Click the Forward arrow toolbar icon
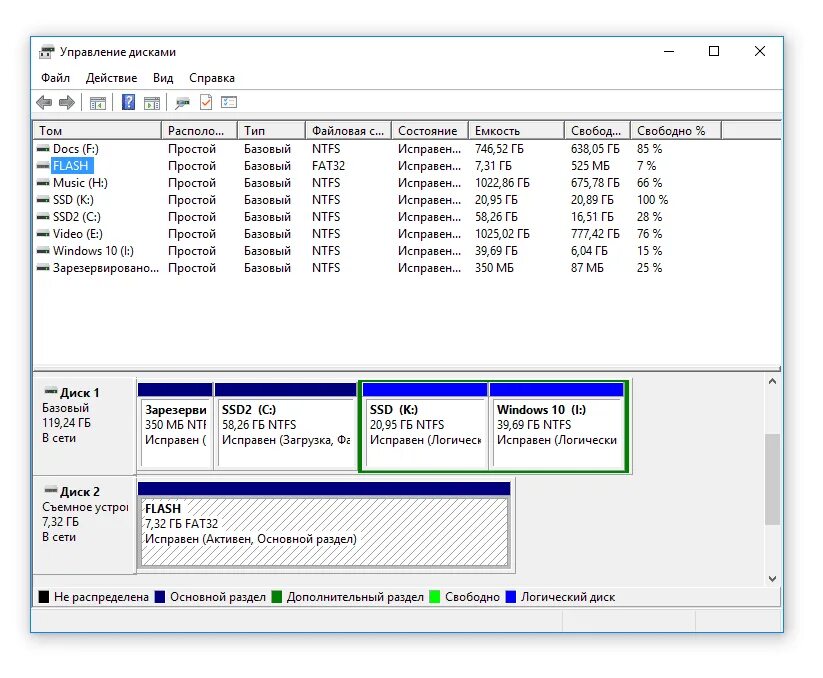Viewport: 823px width, 678px height. tap(67, 102)
